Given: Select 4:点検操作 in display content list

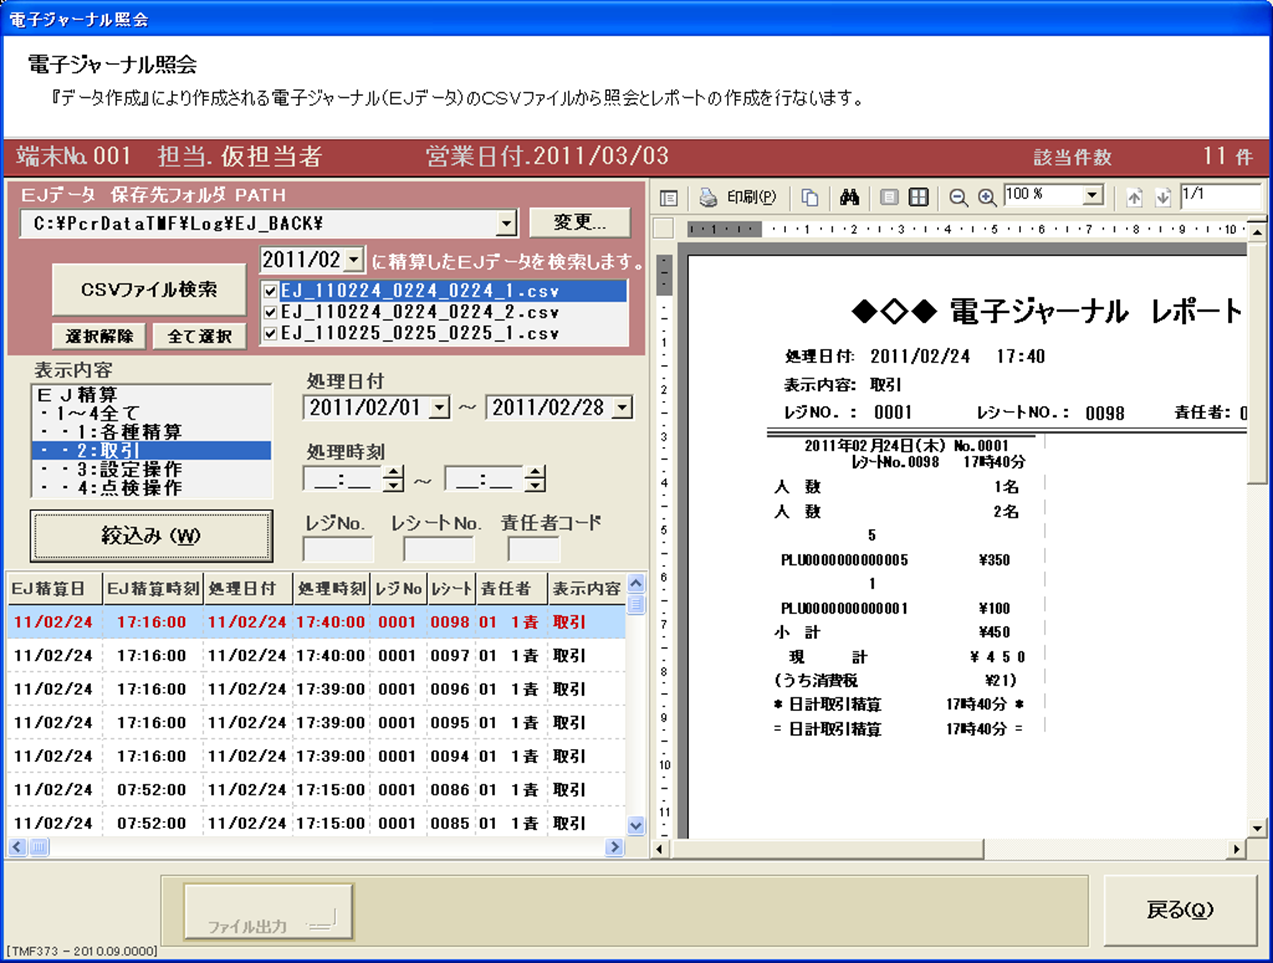Looking at the screenshot, I should (151, 488).
